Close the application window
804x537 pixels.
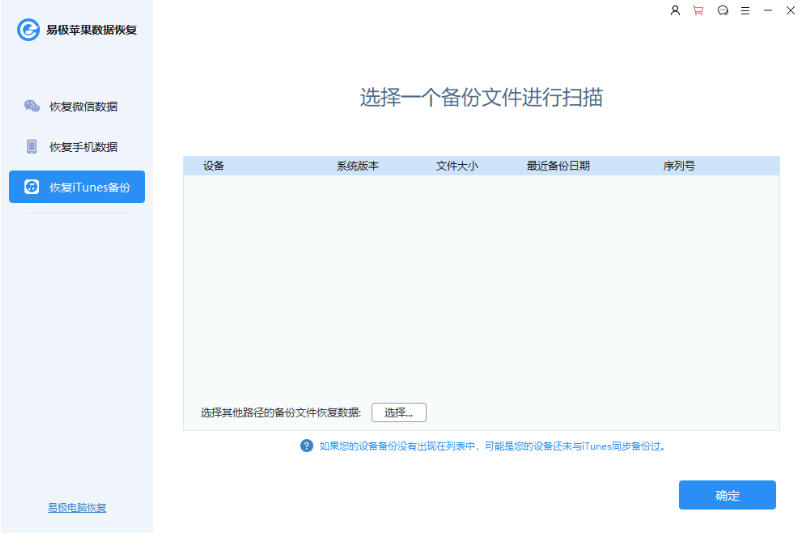tap(791, 10)
